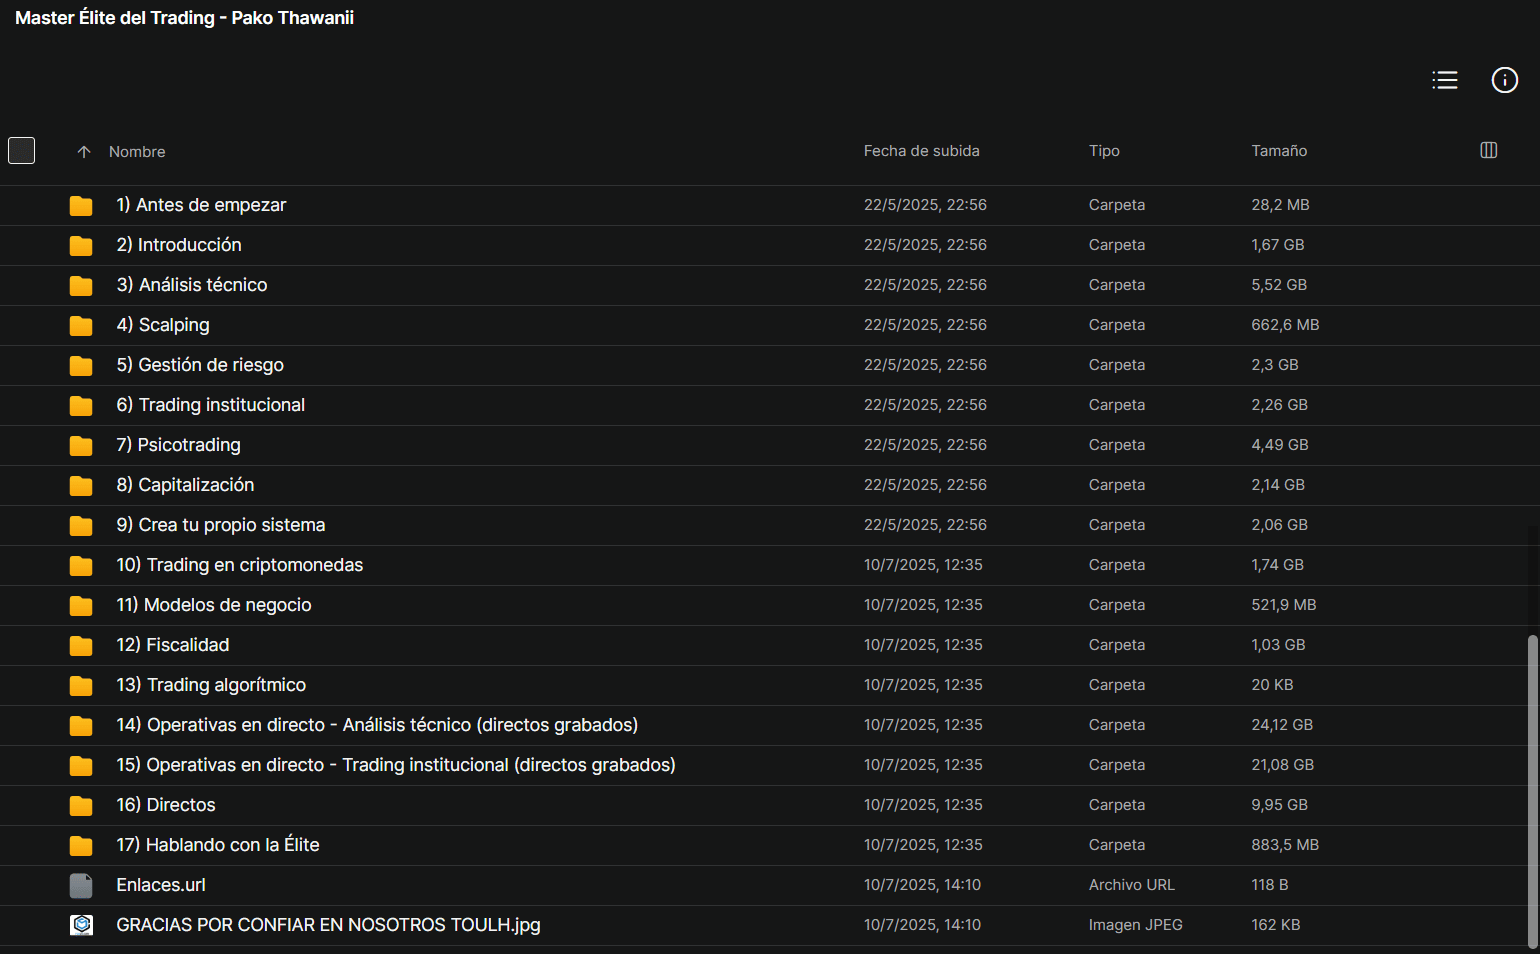Click folder icon of Scalping
The width and height of the screenshot is (1540, 954).
click(81, 326)
